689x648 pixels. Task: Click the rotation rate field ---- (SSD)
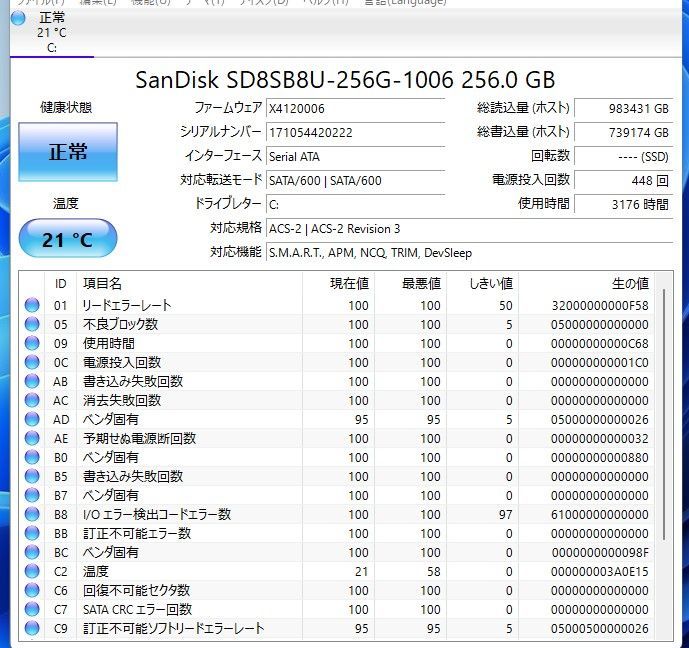click(624, 156)
